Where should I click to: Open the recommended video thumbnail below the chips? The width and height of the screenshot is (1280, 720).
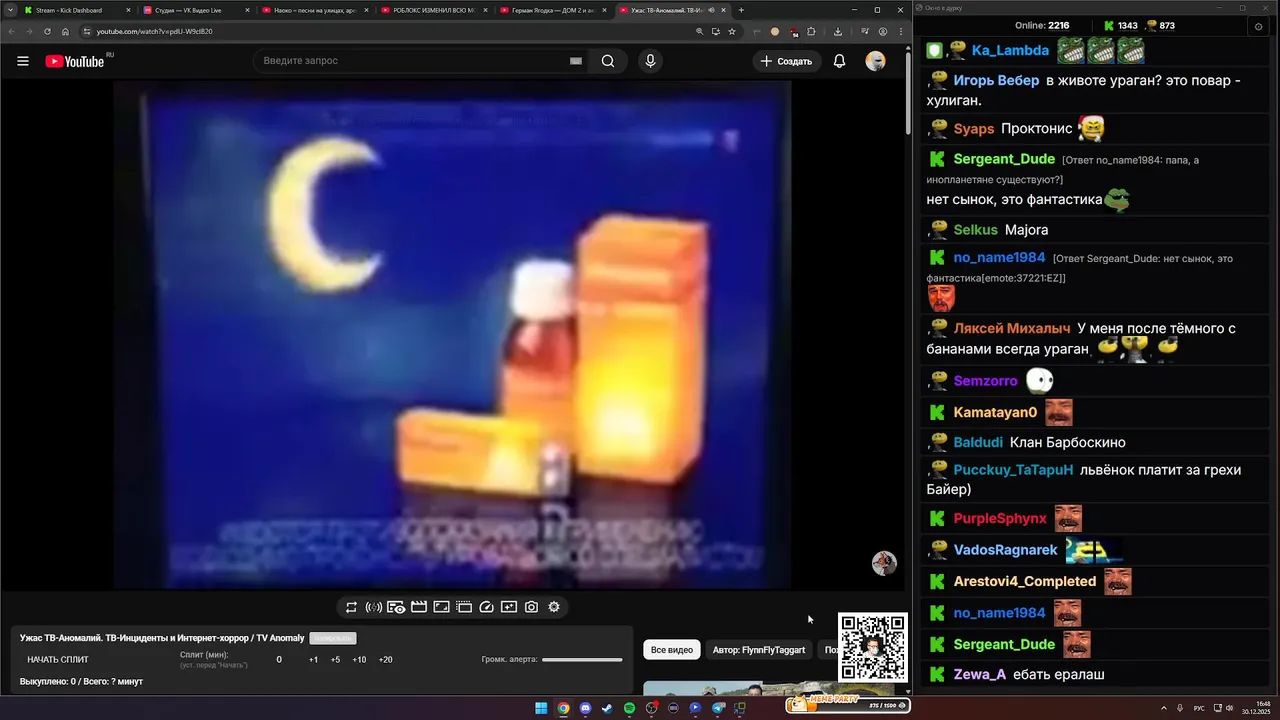(x=770, y=688)
